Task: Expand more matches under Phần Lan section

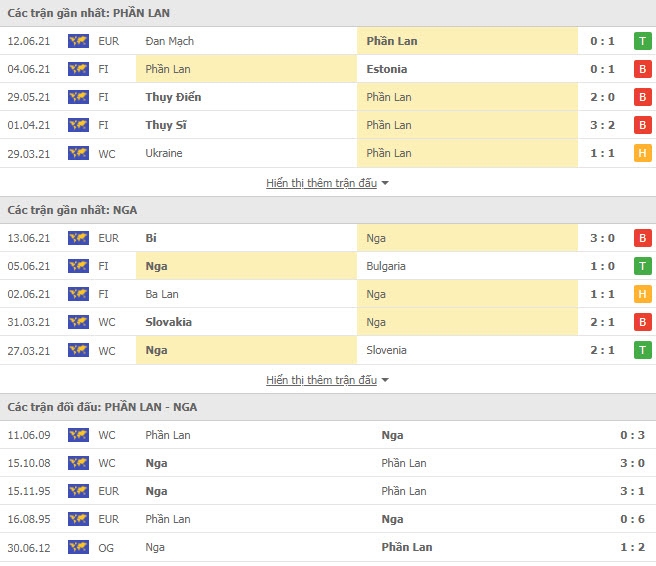Action: [x=321, y=183]
